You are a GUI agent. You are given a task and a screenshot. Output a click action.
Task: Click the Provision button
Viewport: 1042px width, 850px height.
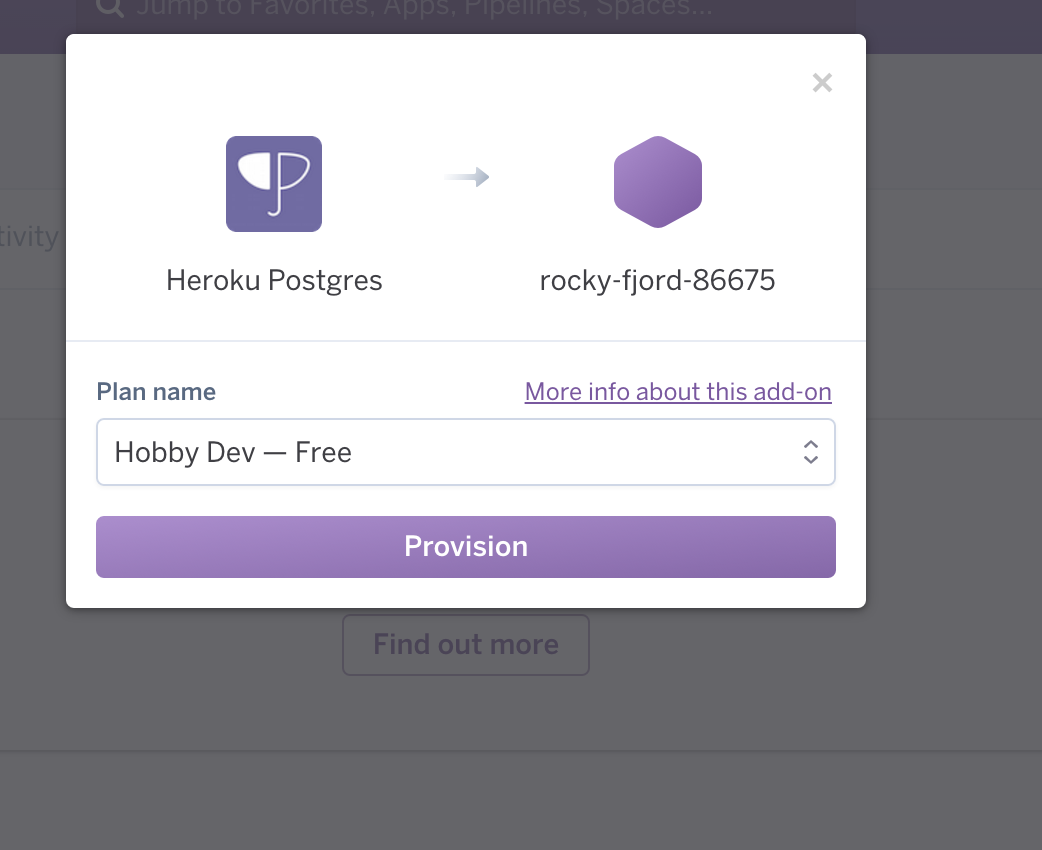pos(466,547)
